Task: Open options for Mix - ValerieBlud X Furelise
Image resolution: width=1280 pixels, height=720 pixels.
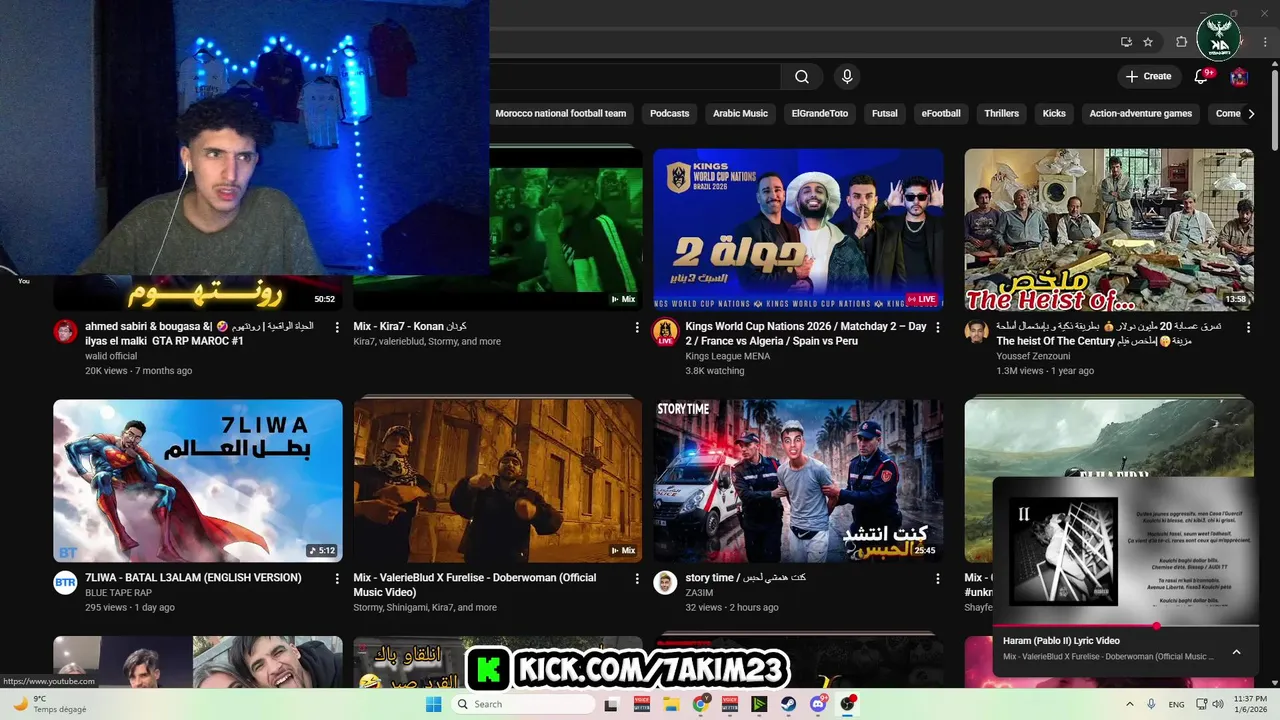Action: coord(637,578)
